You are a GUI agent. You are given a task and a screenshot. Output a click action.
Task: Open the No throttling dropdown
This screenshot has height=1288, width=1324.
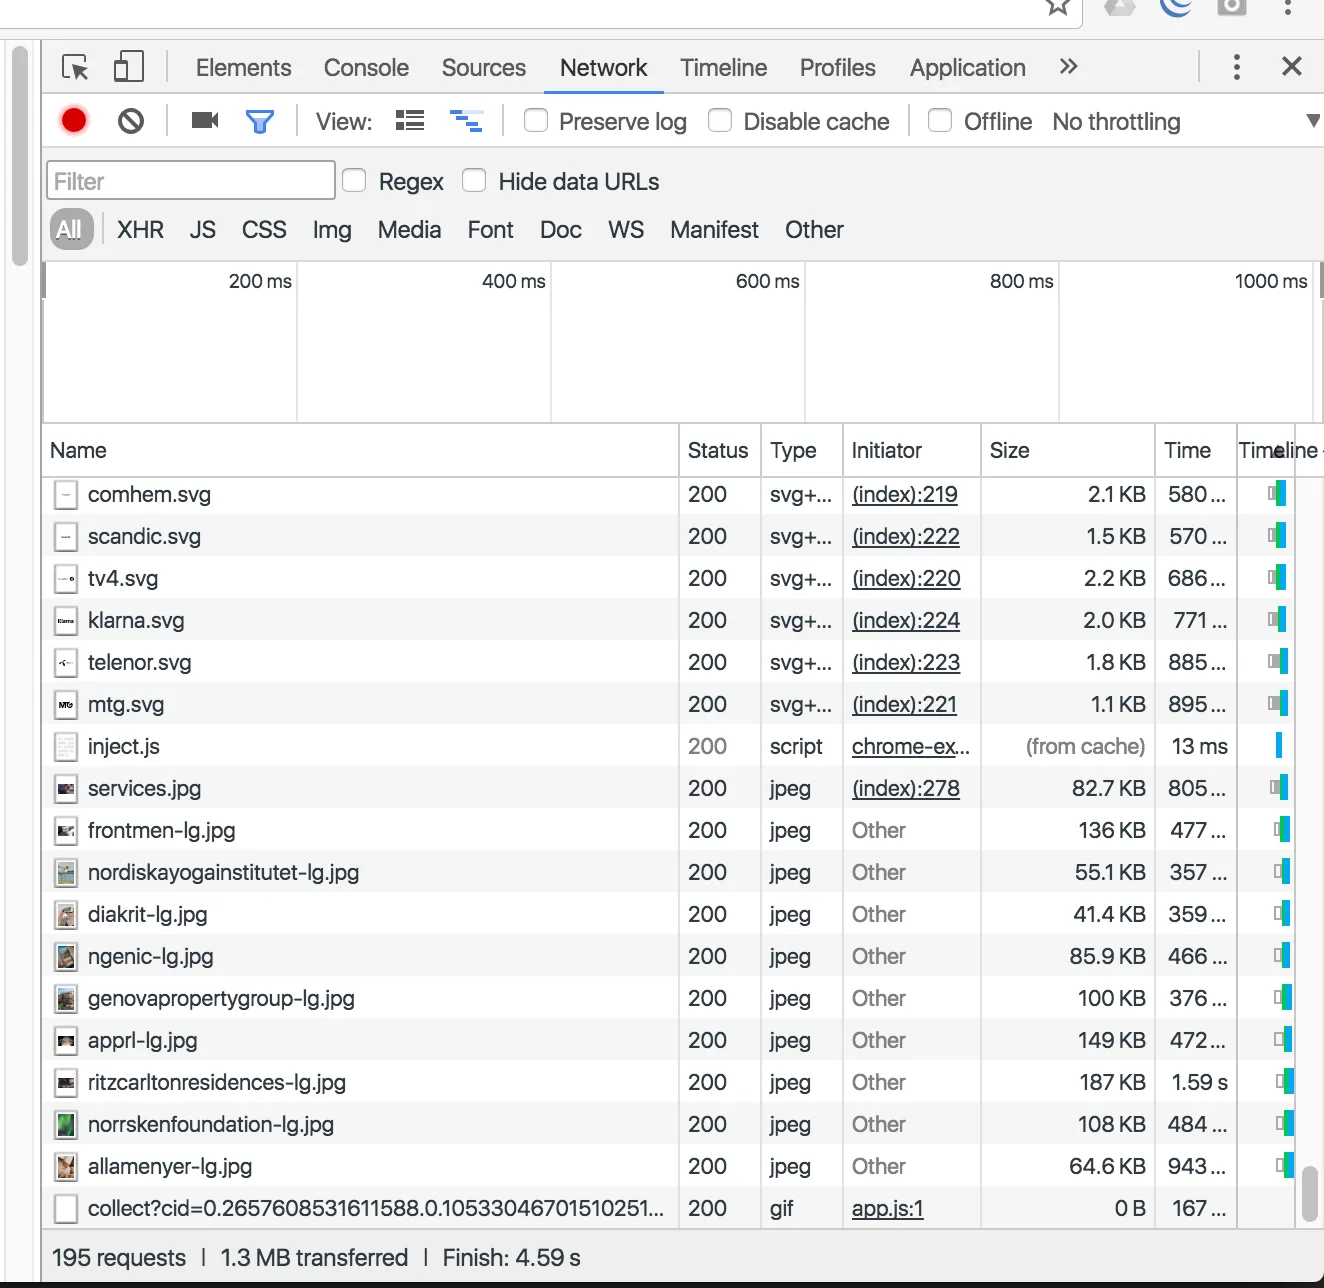tap(1186, 122)
